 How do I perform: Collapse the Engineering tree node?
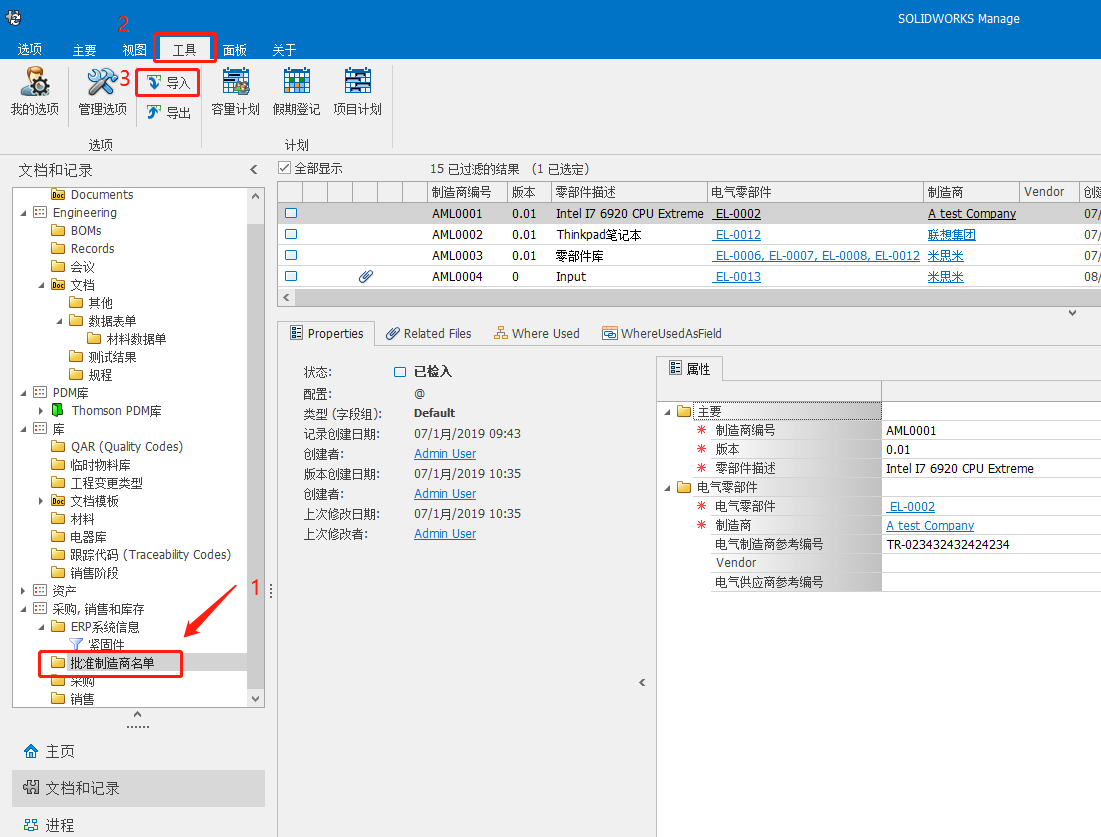24,213
